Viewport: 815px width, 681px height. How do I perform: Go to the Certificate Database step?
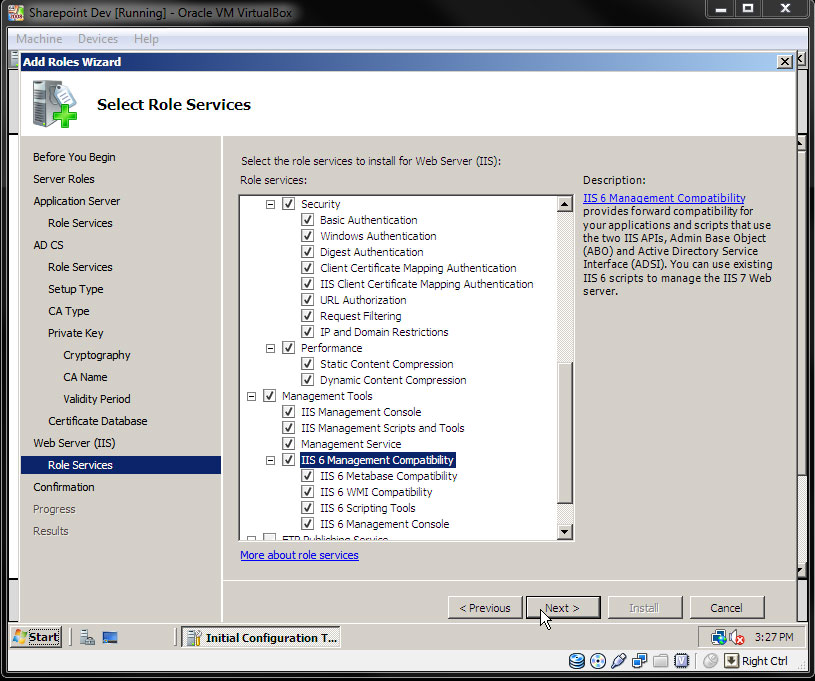[98, 421]
